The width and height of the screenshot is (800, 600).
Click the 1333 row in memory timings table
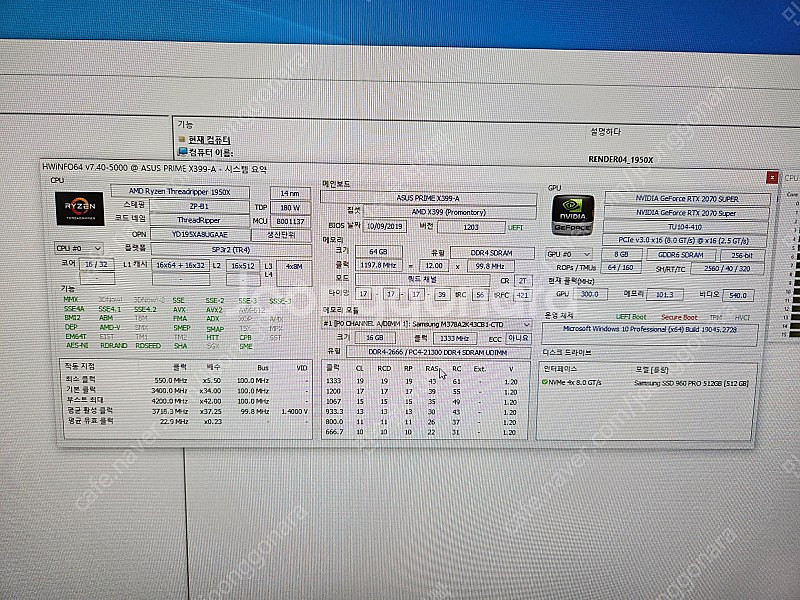pyautogui.click(x=423, y=381)
